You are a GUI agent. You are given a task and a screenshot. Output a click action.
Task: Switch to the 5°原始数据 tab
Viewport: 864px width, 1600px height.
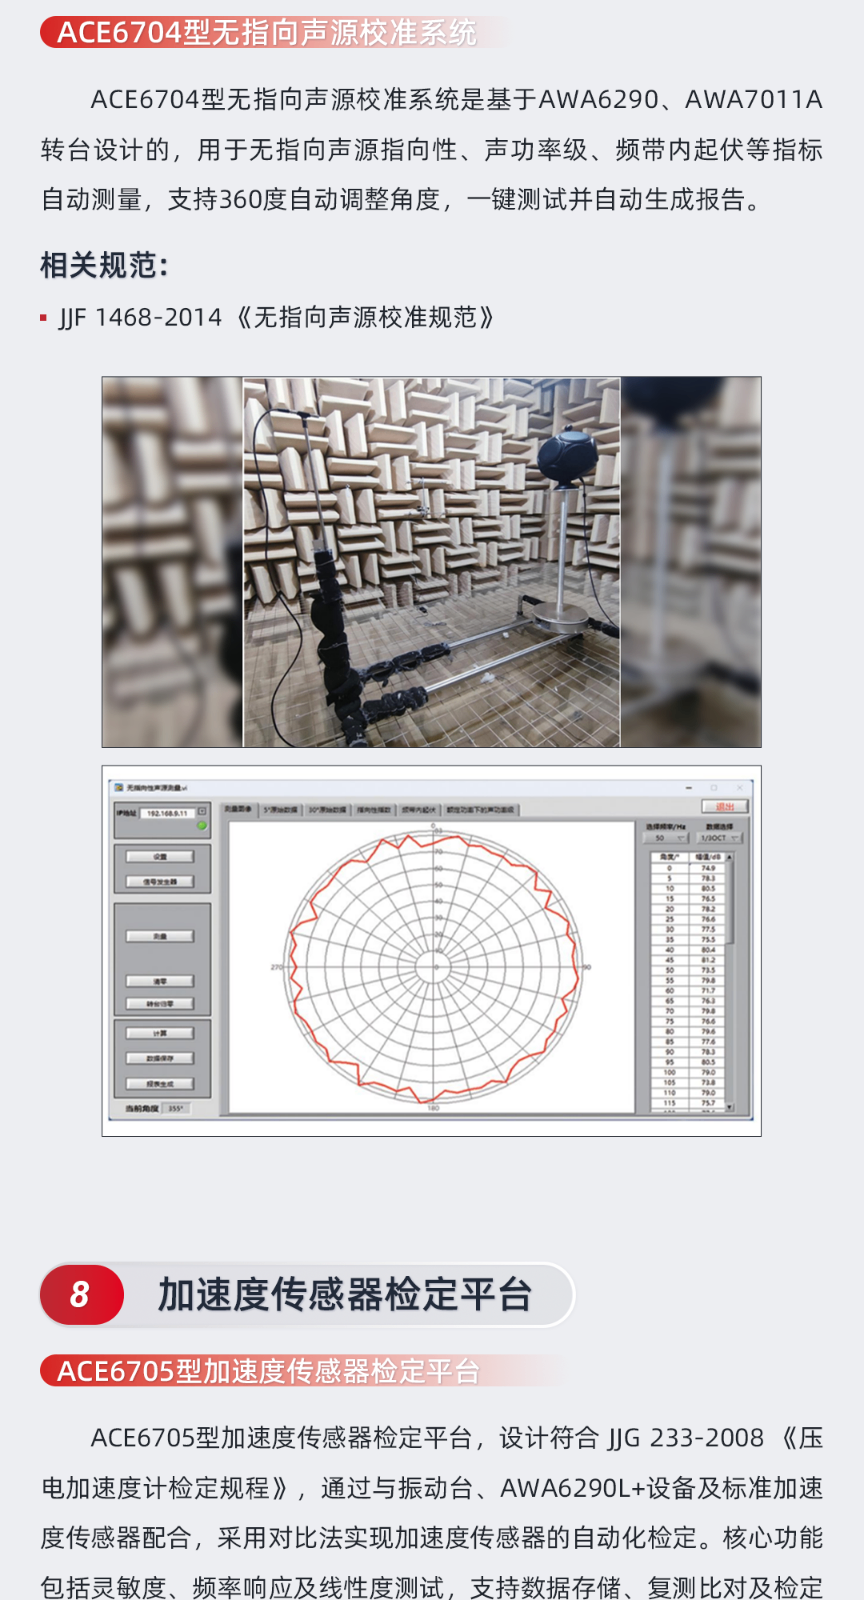point(280,810)
